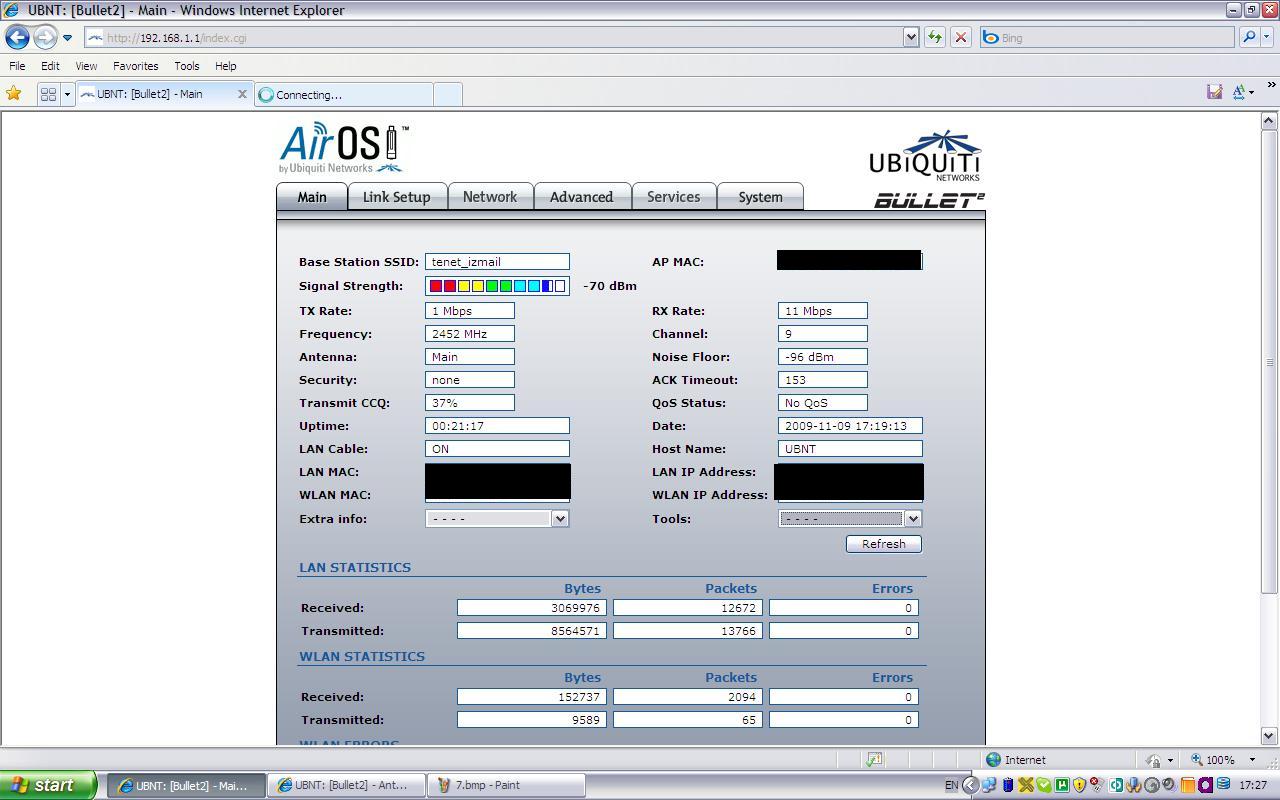Select the System tab
Viewport: 1280px width, 800px height.
click(x=760, y=197)
